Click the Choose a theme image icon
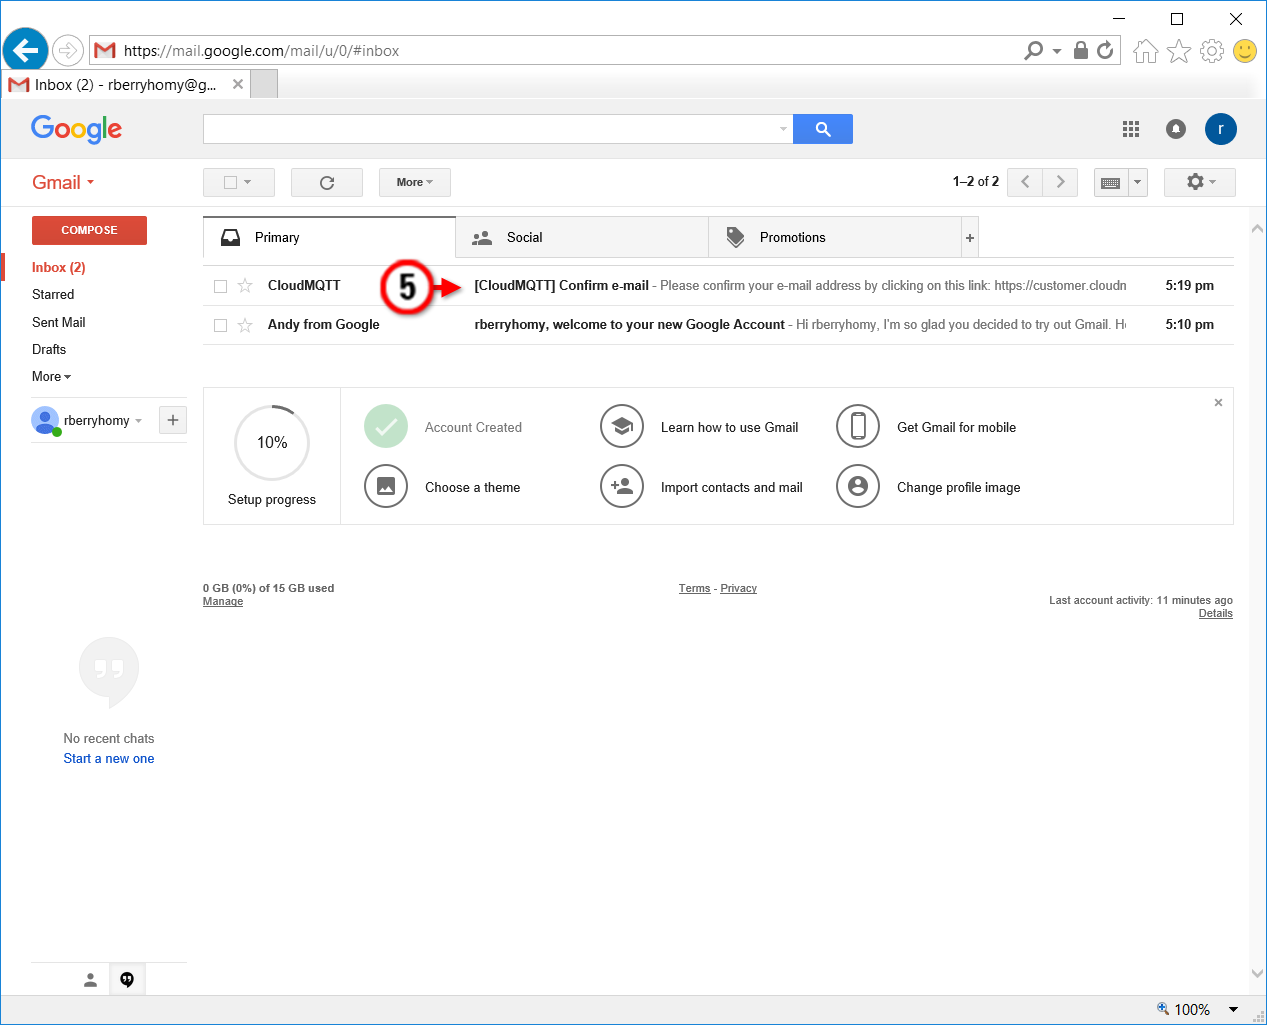This screenshot has width=1267, height=1025. [x=386, y=487]
